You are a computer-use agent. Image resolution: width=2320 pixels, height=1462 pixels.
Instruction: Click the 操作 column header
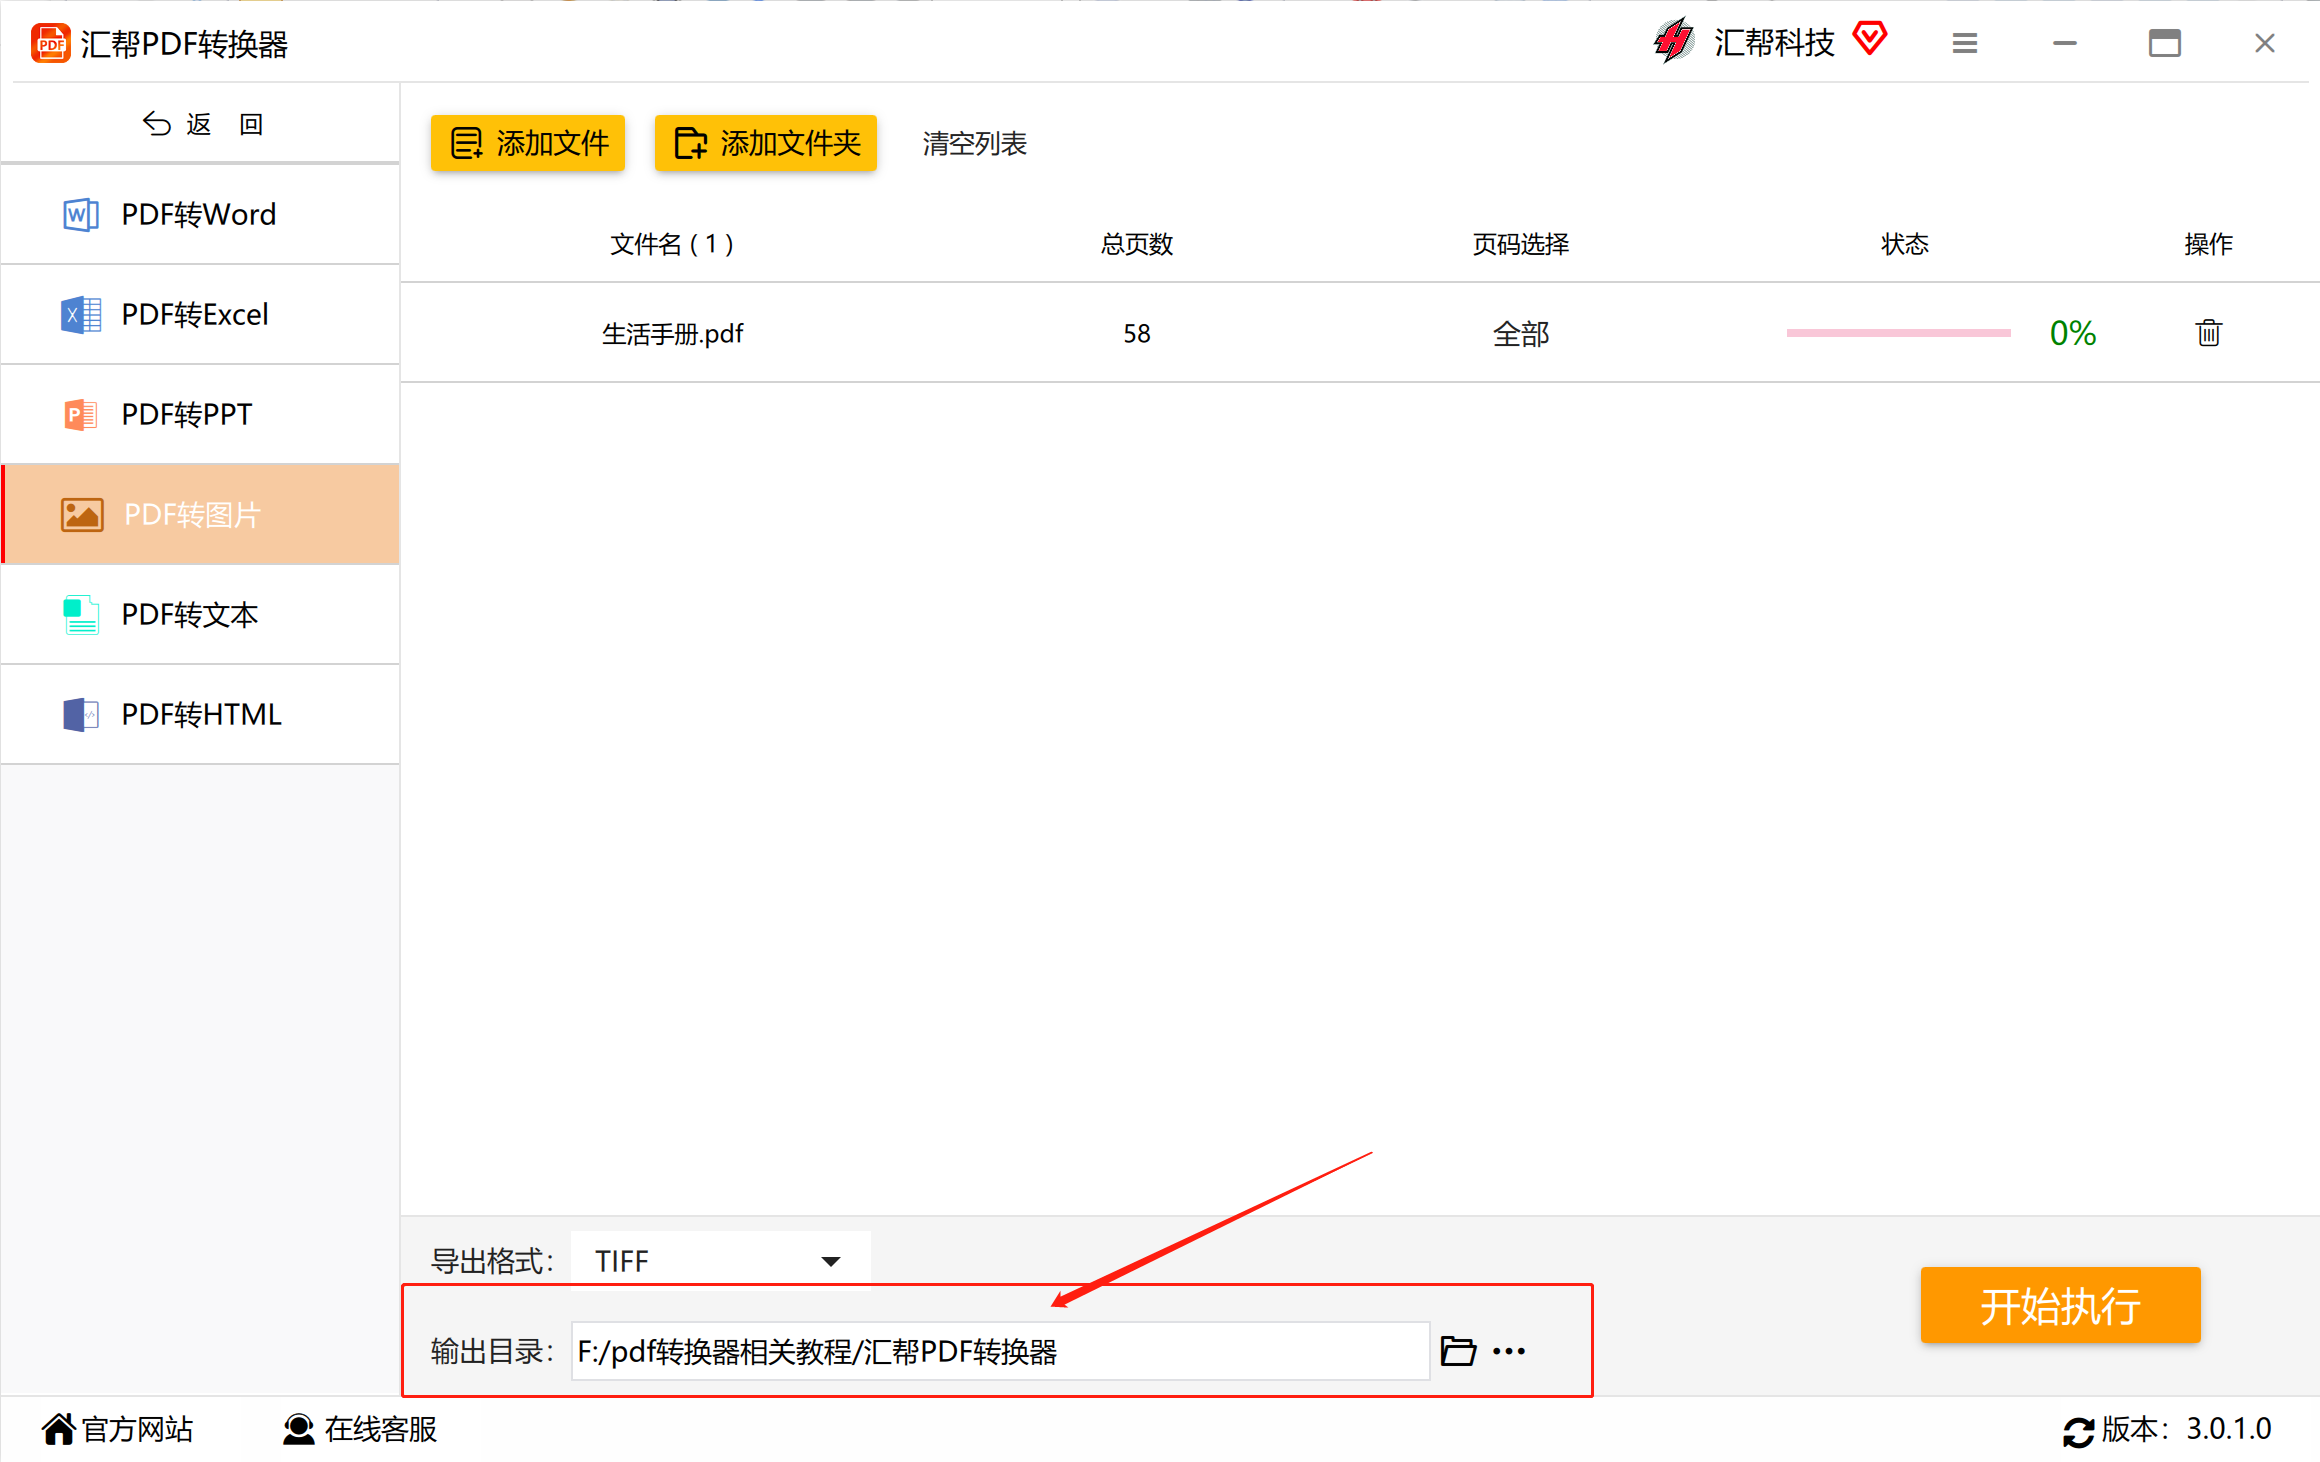tap(2208, 244)
